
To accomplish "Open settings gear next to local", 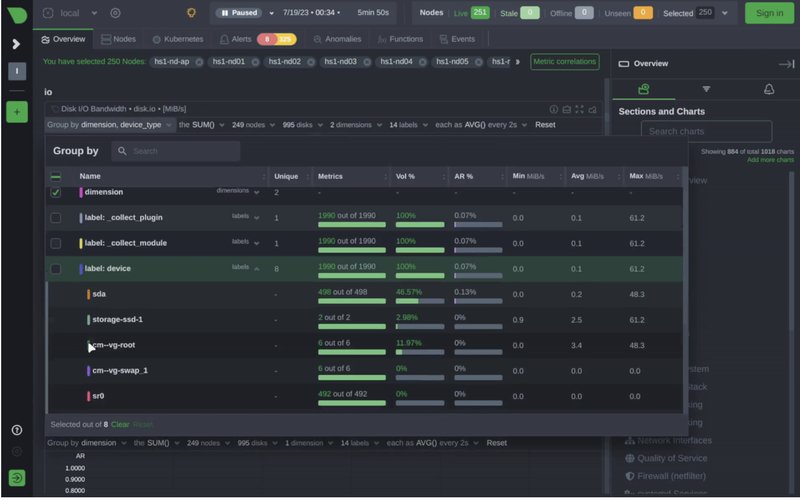I will point(115,13).
